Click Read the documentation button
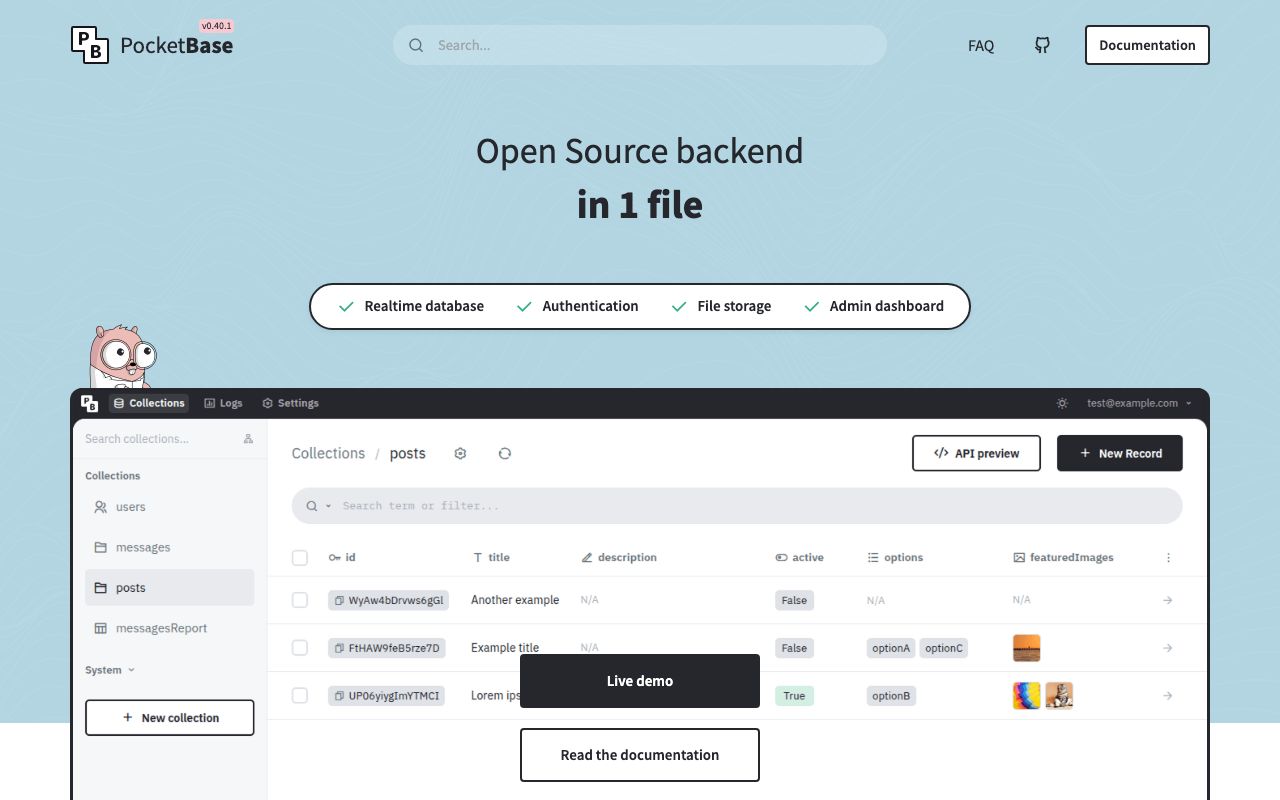1280x800 pixels. click(640, 755)
